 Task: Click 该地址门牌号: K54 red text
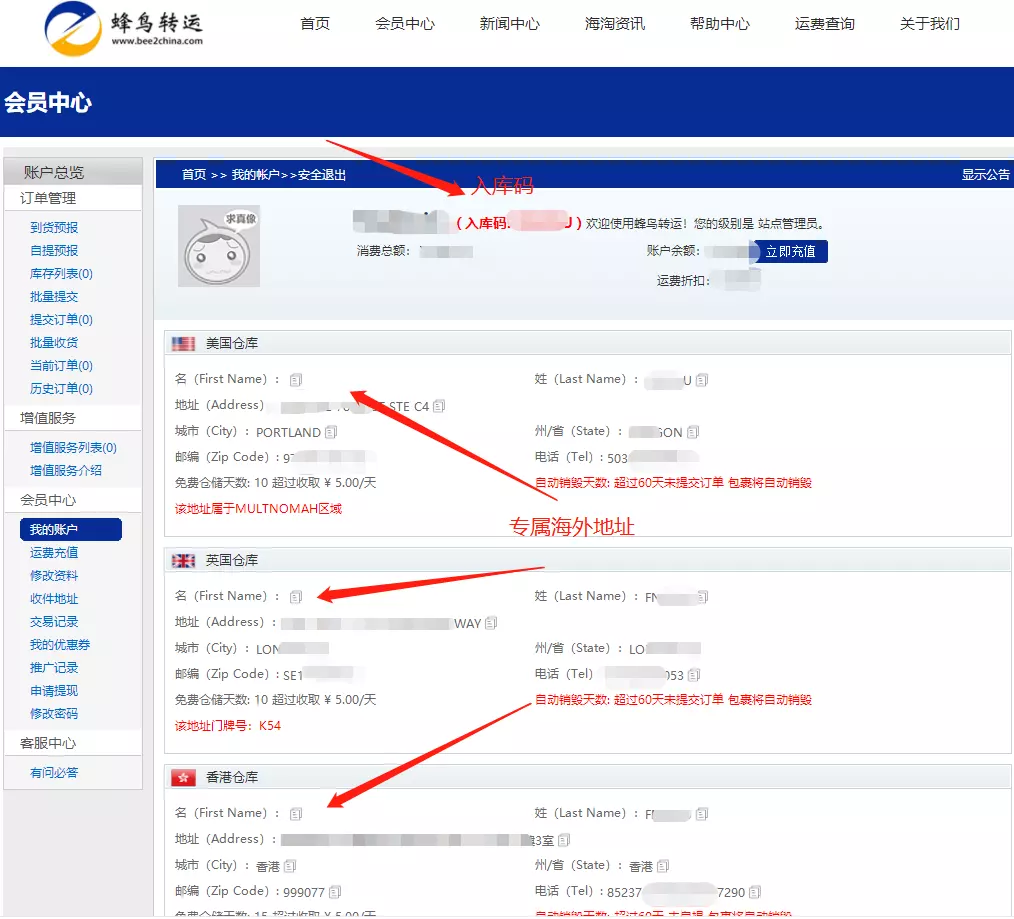point(228,726)
